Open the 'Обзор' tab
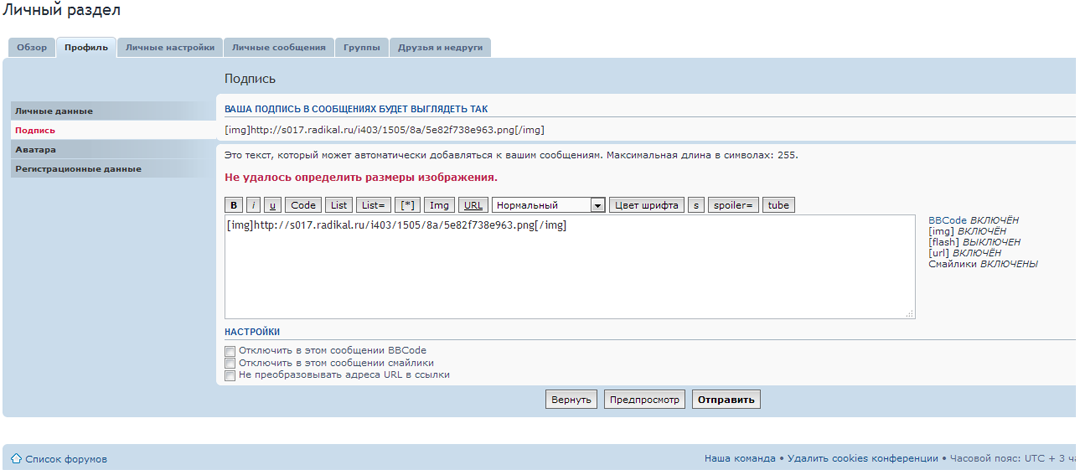Screen dimensions: 1076x470 coord(32,47)
